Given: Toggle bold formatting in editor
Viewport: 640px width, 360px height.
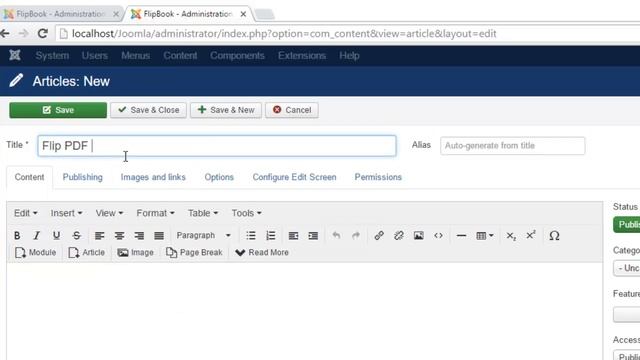Looking at the screenshot, I should coord(17,236).
